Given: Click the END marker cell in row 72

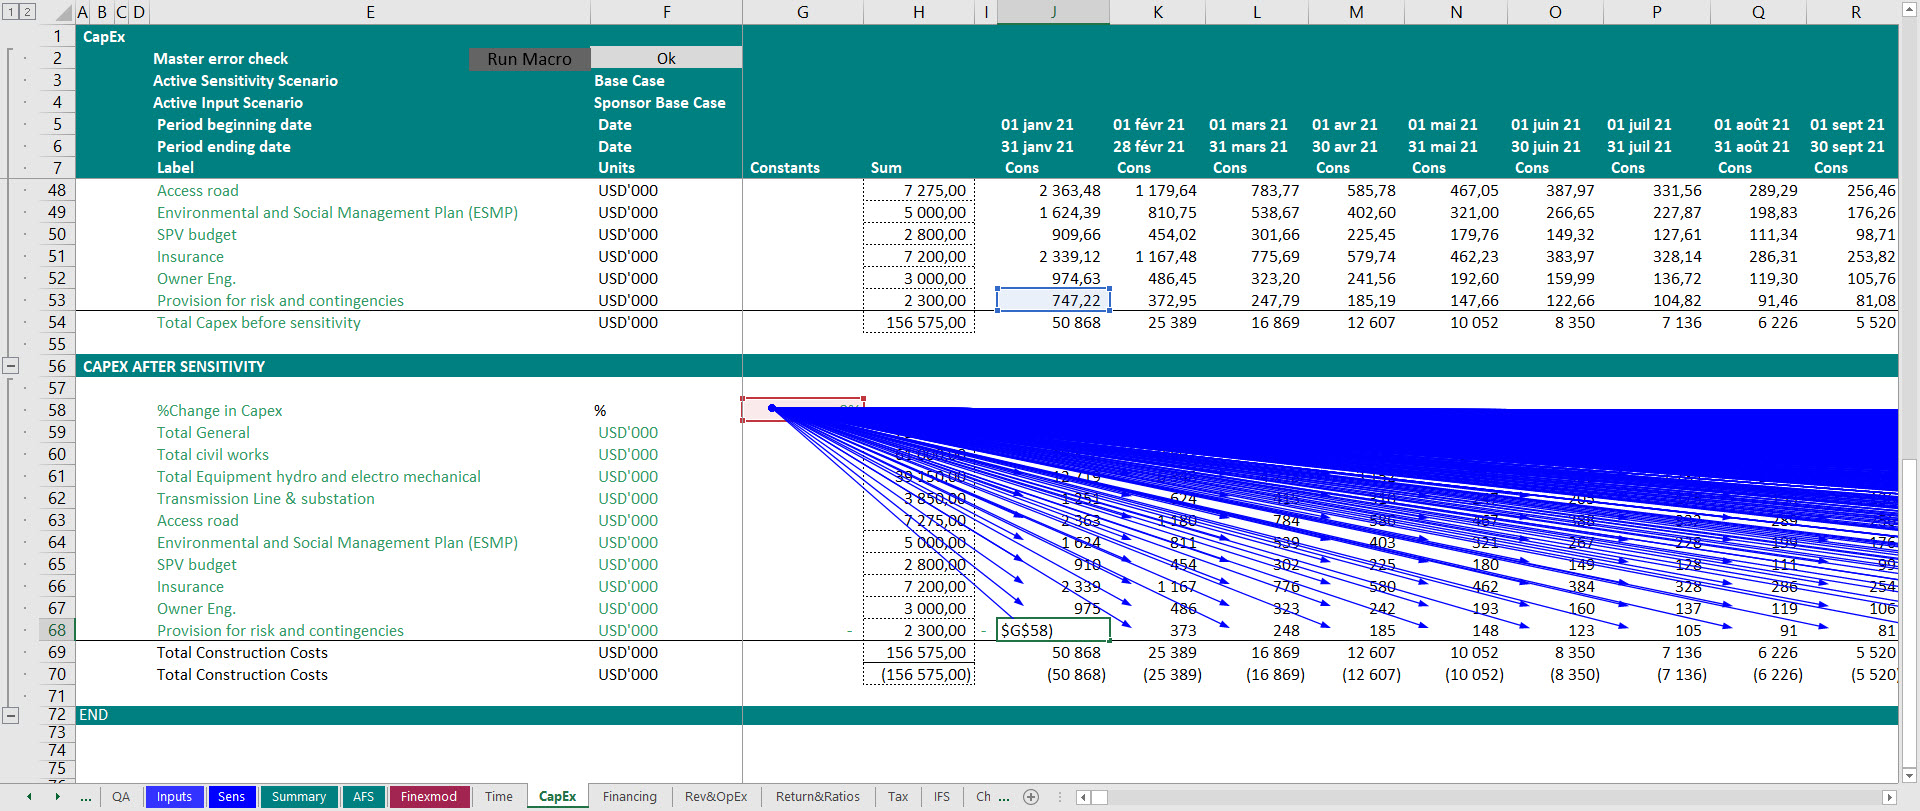Looking at the screenshot, I should coord(93,715).
